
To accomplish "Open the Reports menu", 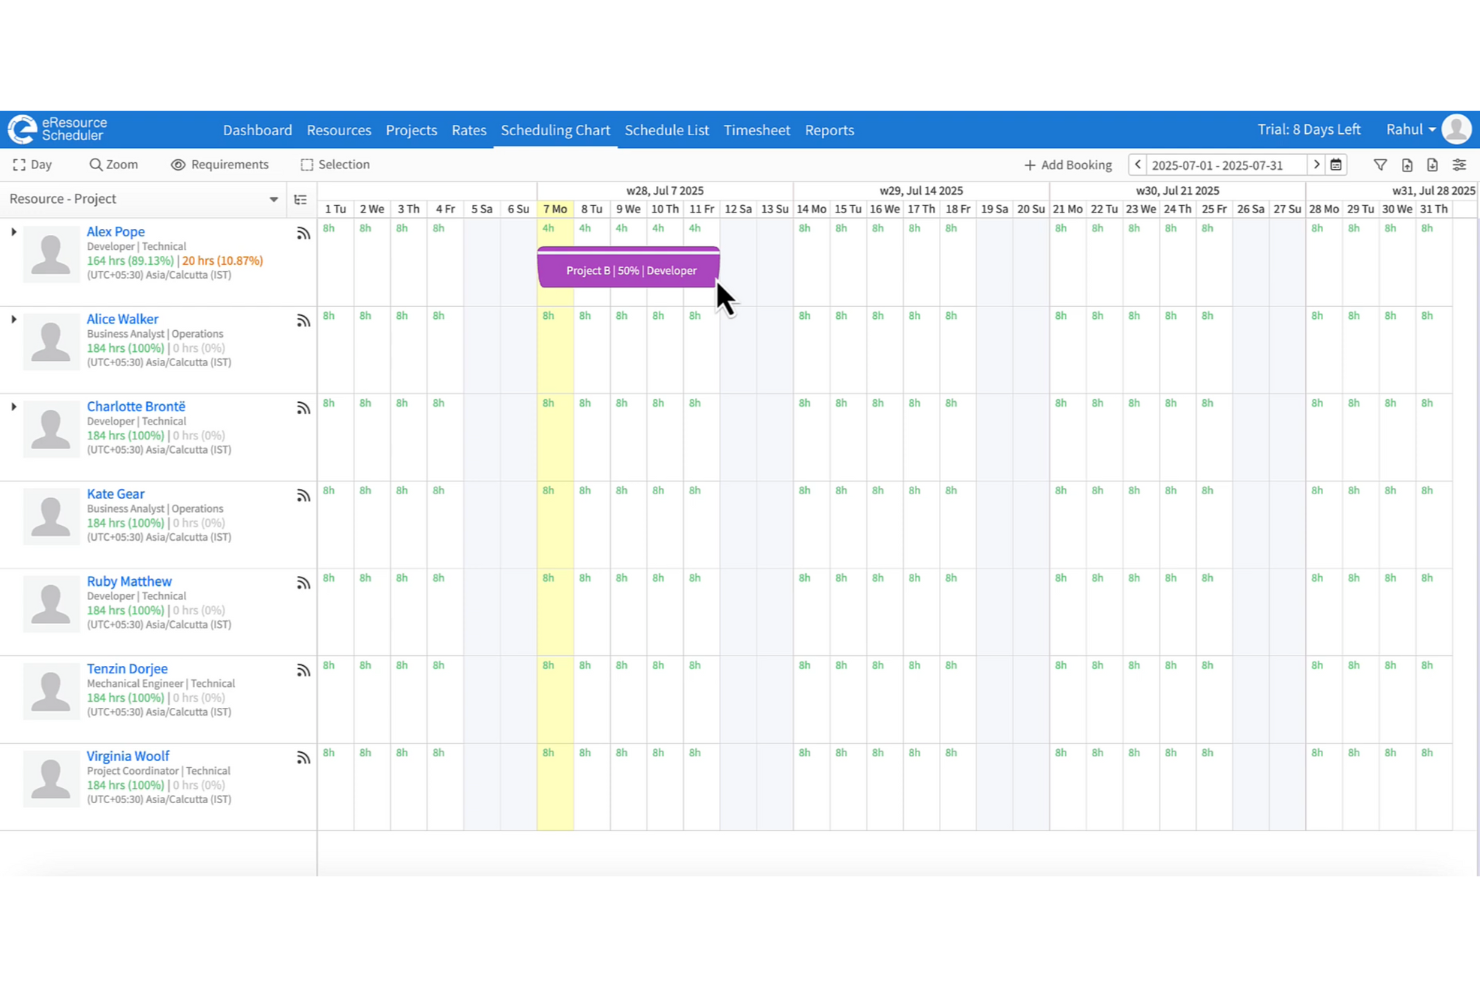I will [829, 130].
